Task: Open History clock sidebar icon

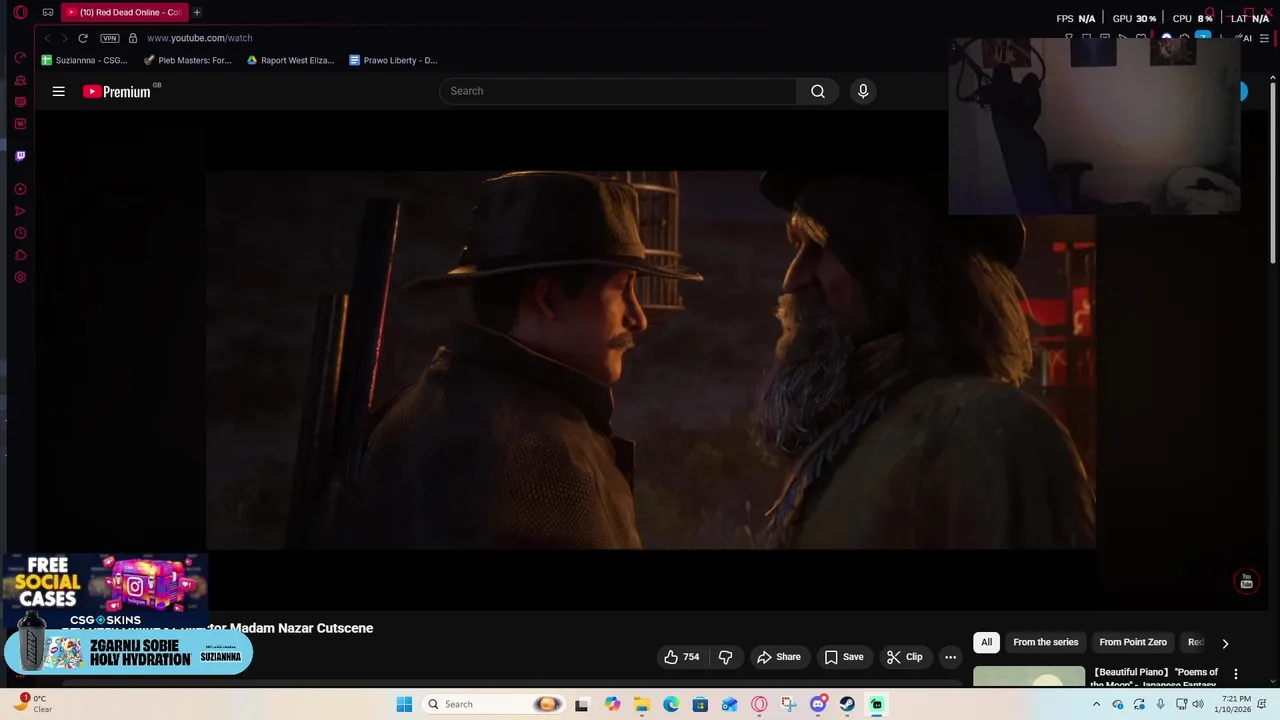Action: point(20,233)
